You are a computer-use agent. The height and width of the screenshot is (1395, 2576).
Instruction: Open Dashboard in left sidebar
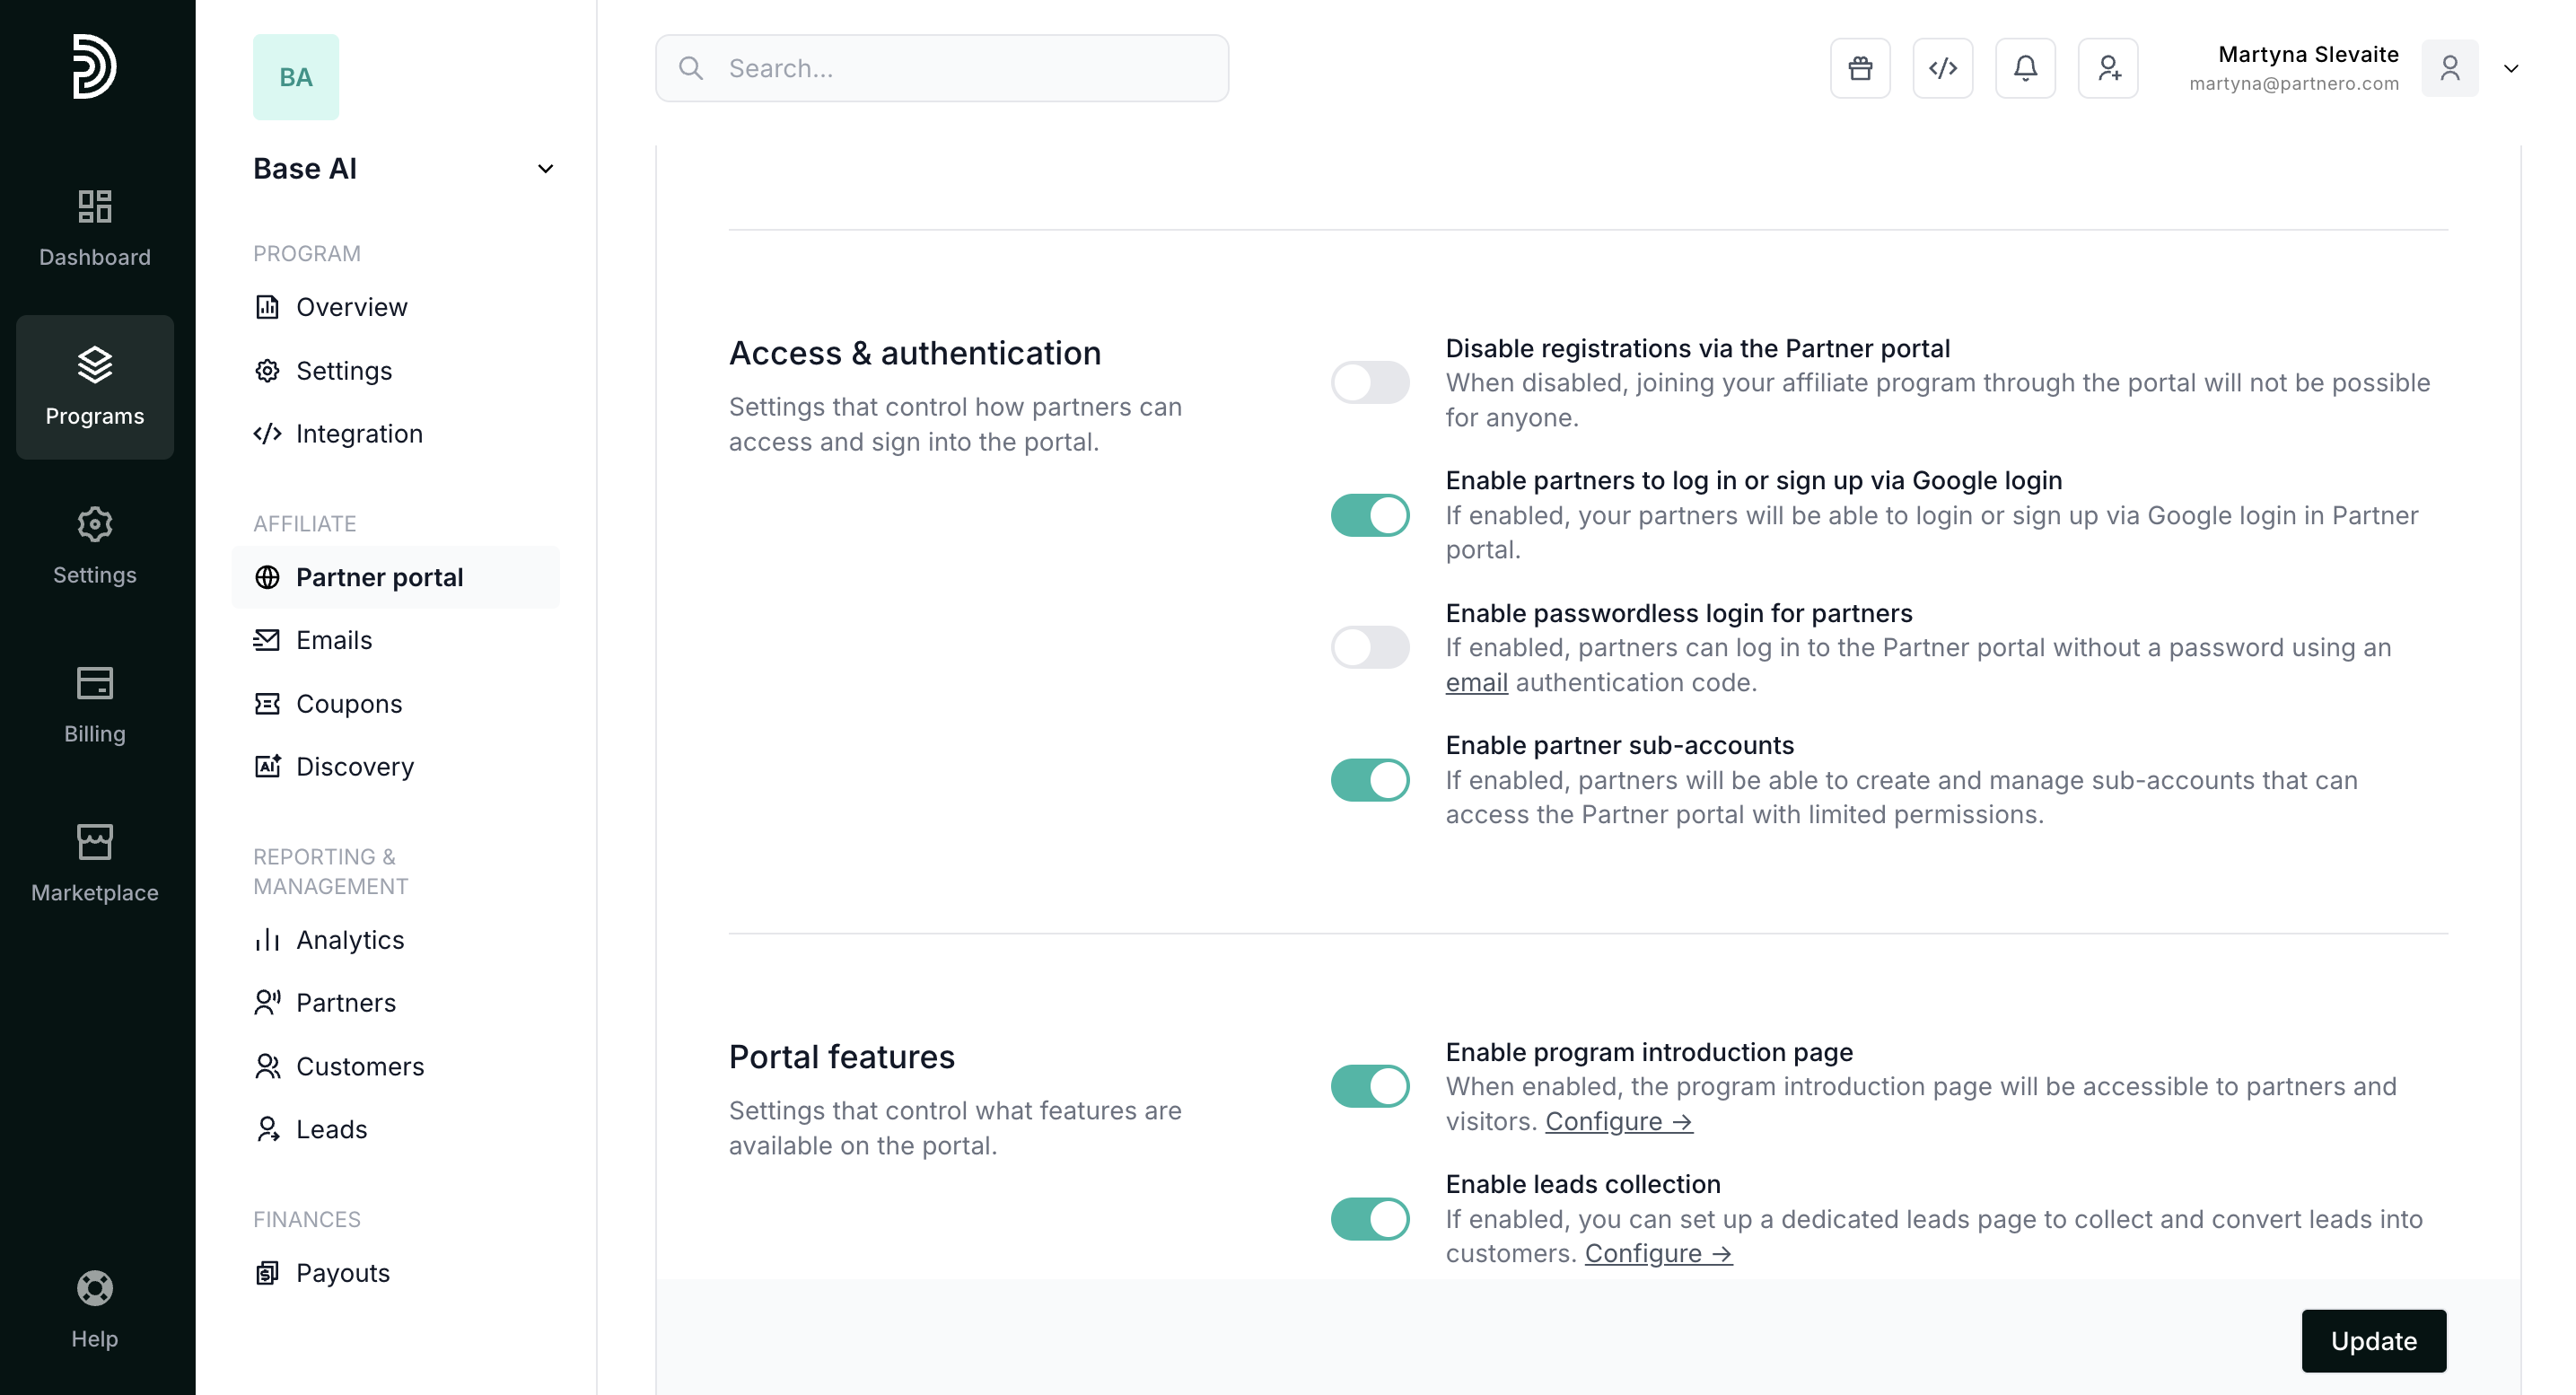point(95,228)
